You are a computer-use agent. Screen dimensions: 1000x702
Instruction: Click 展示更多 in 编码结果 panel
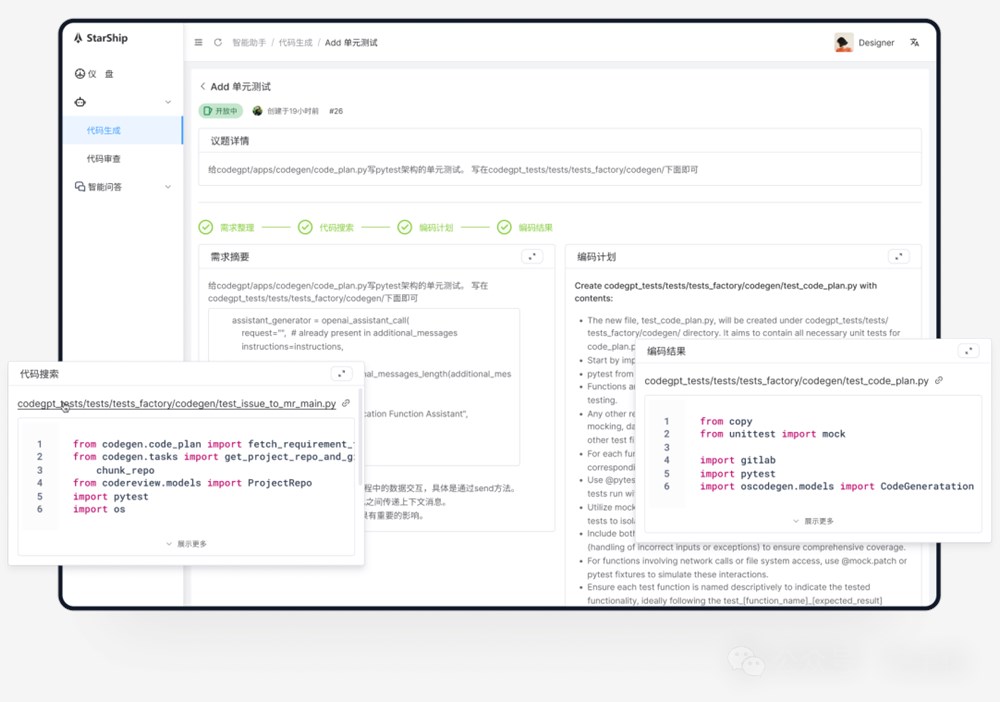(813, 521)
